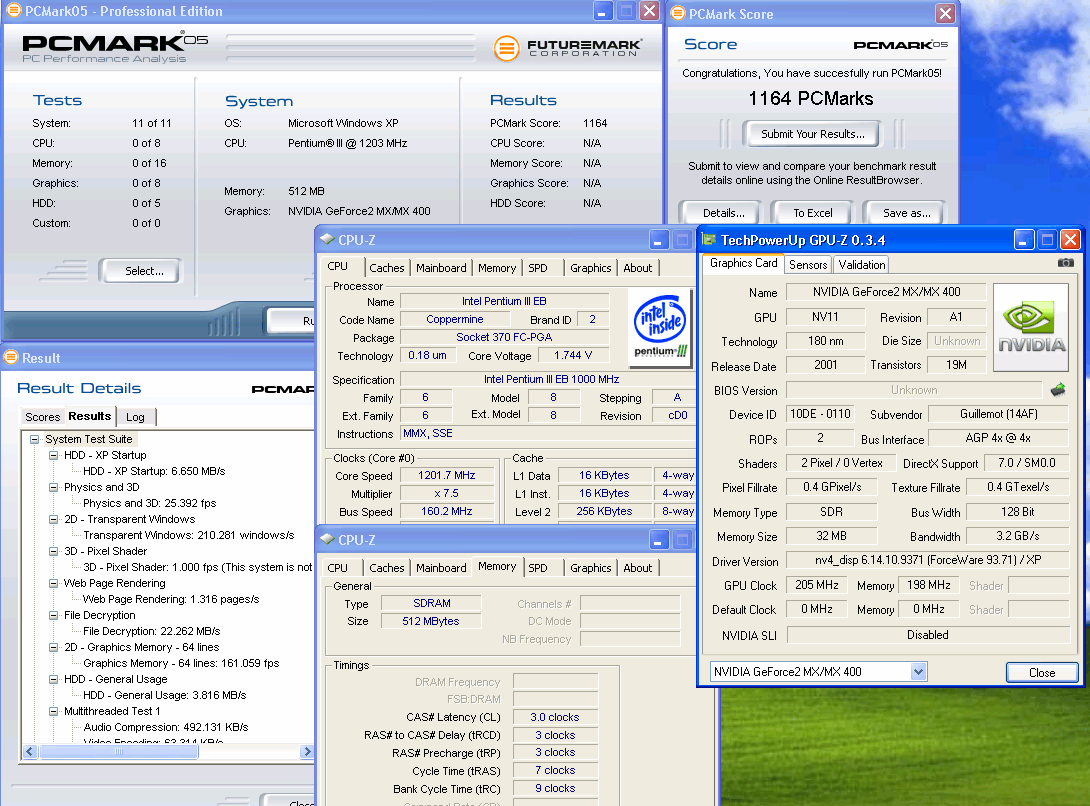Viewport: 1090px width, 806px height.
Task: Collapse the System Test Suite node
Action: 34,439
